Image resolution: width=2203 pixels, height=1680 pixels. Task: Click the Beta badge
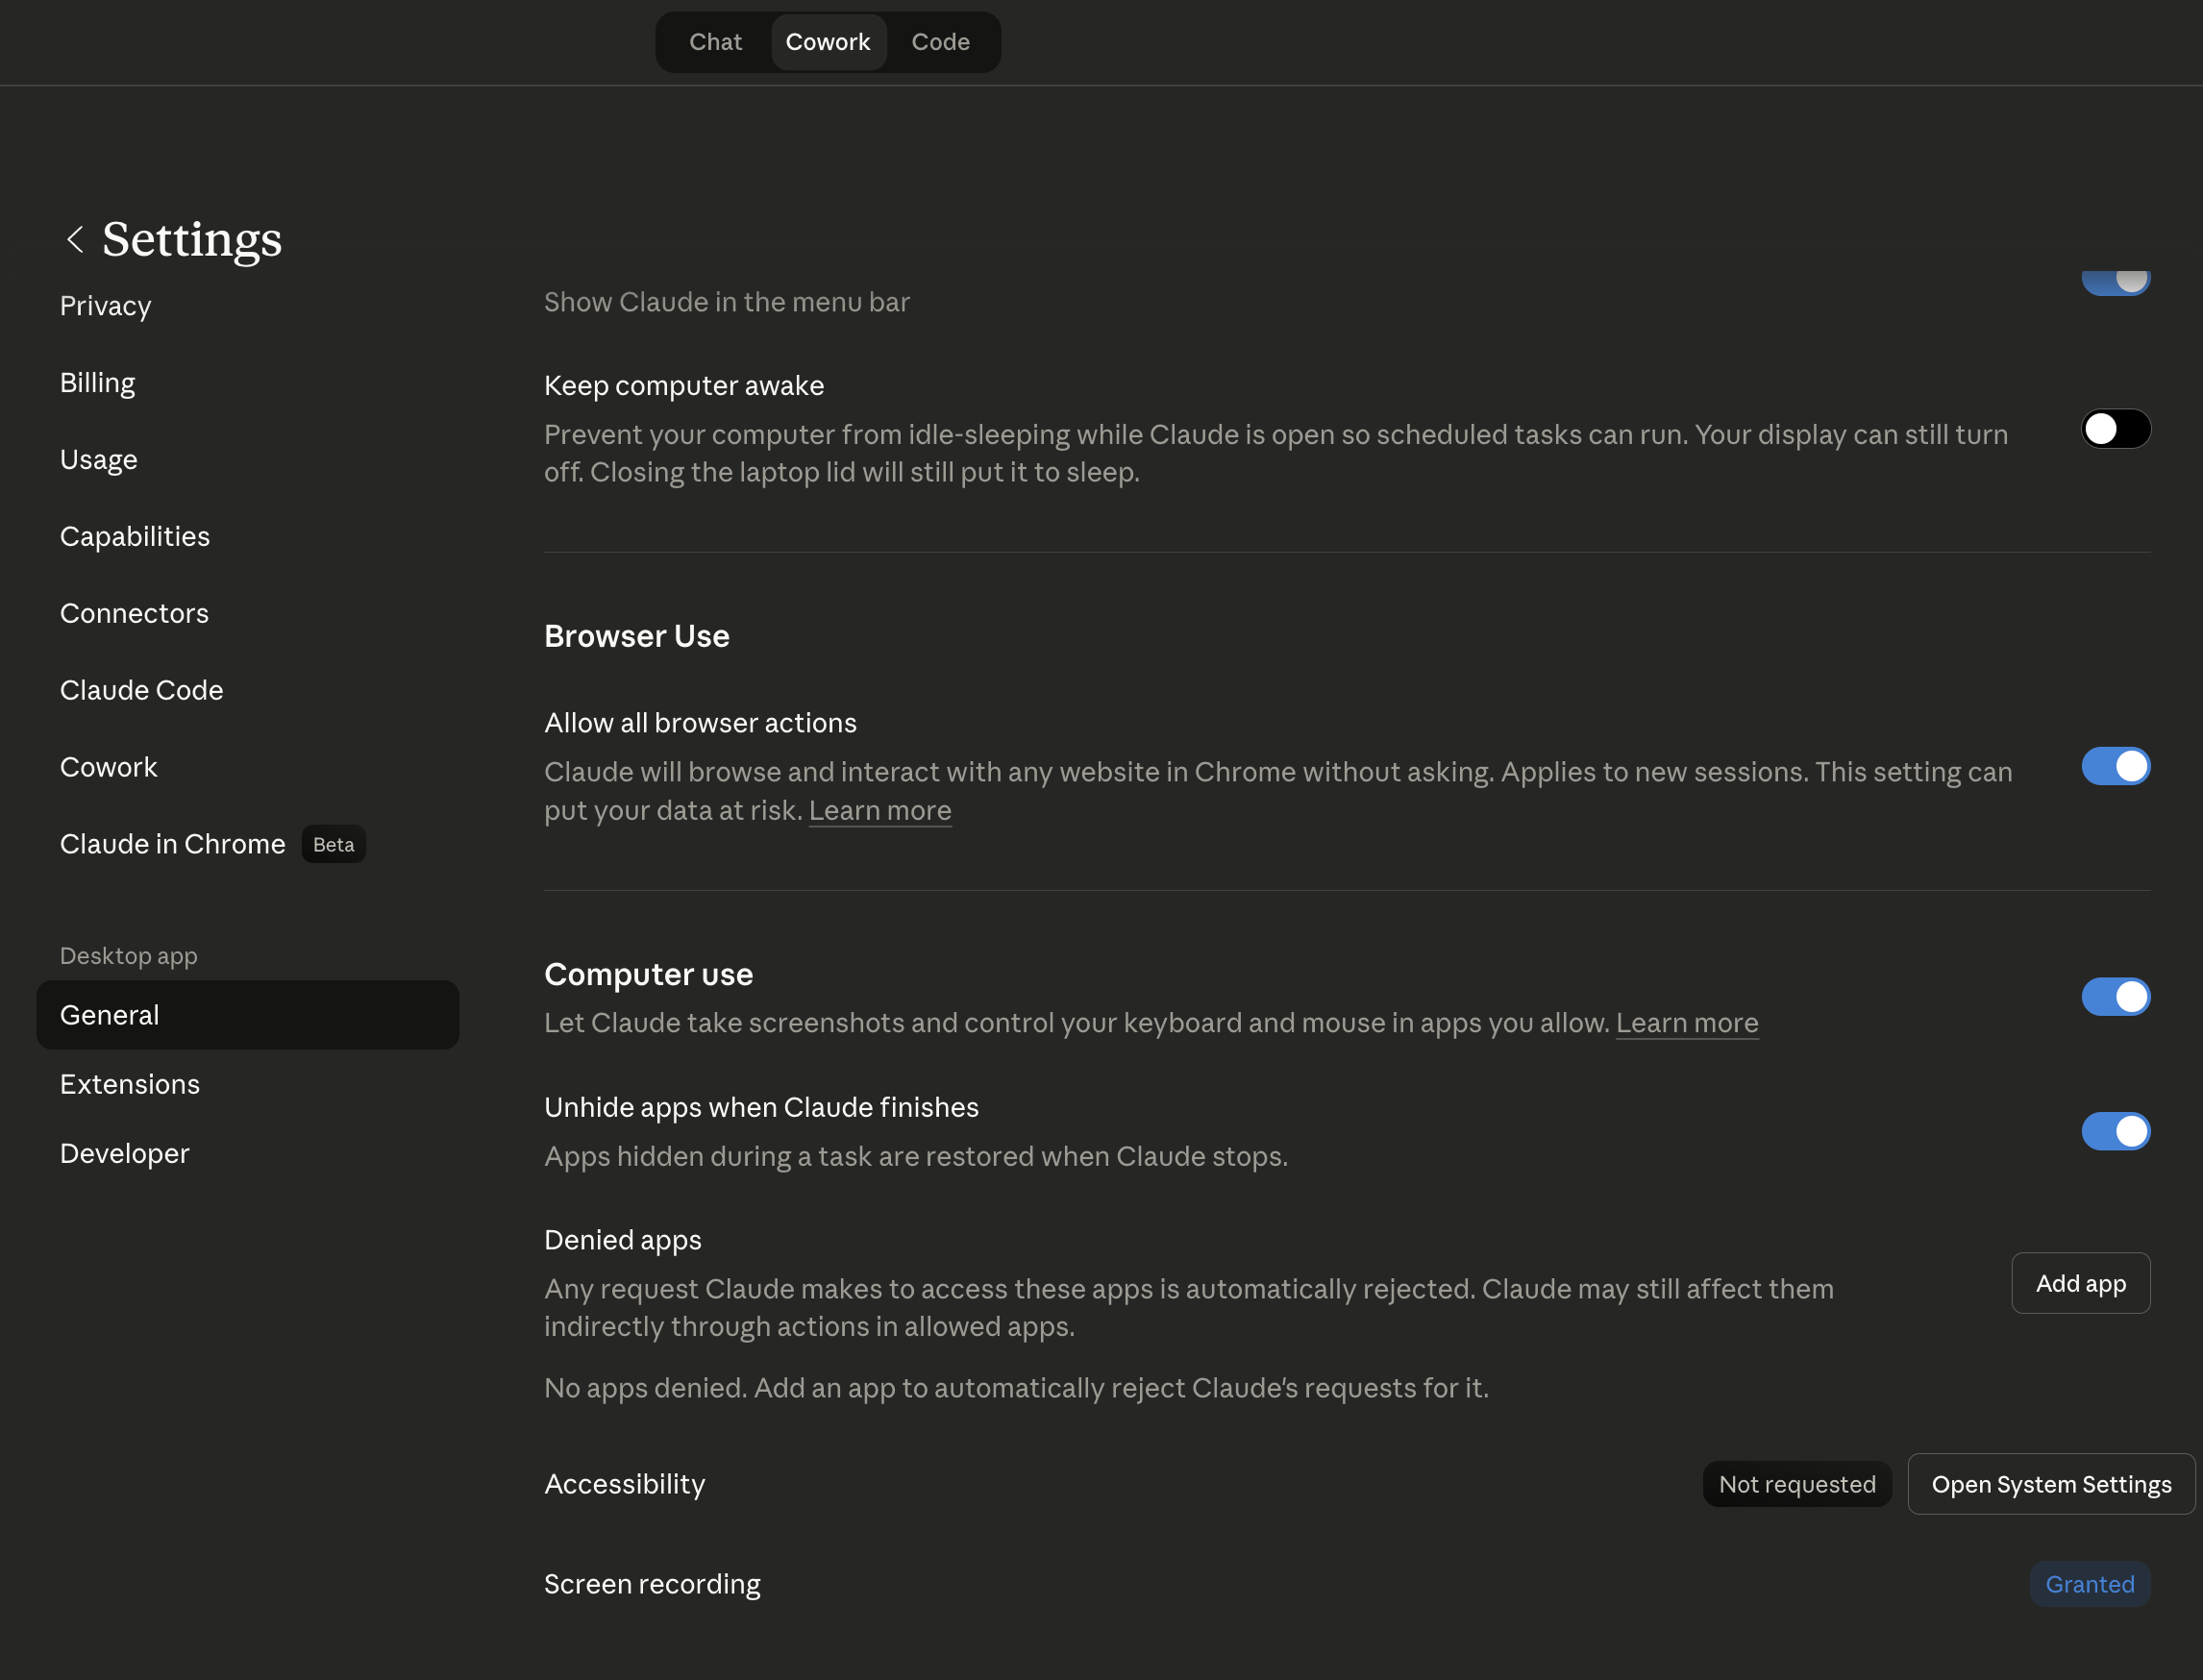[x=333, y=845]
